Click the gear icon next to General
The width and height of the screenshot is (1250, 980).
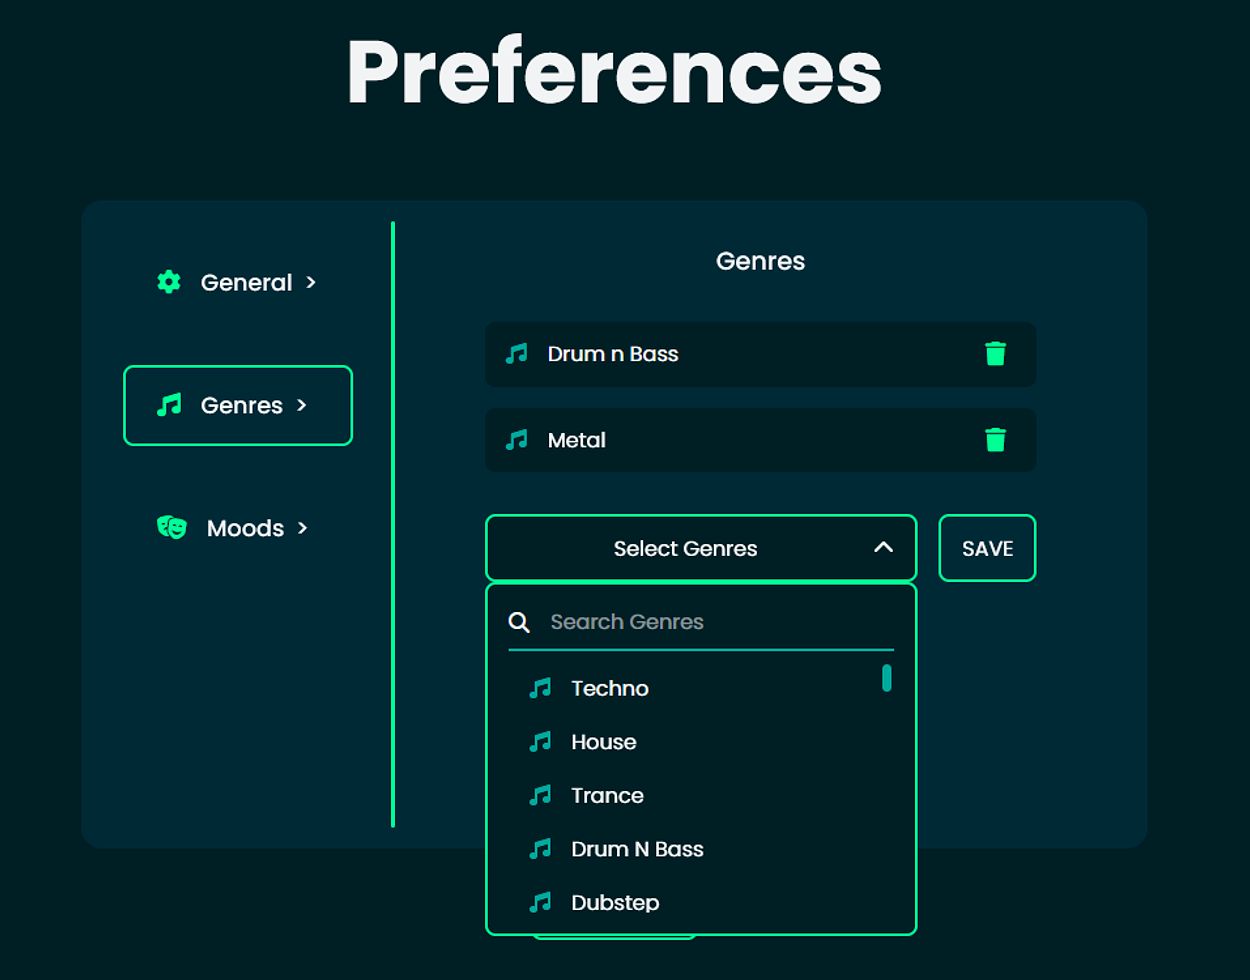tap(169, 282)
